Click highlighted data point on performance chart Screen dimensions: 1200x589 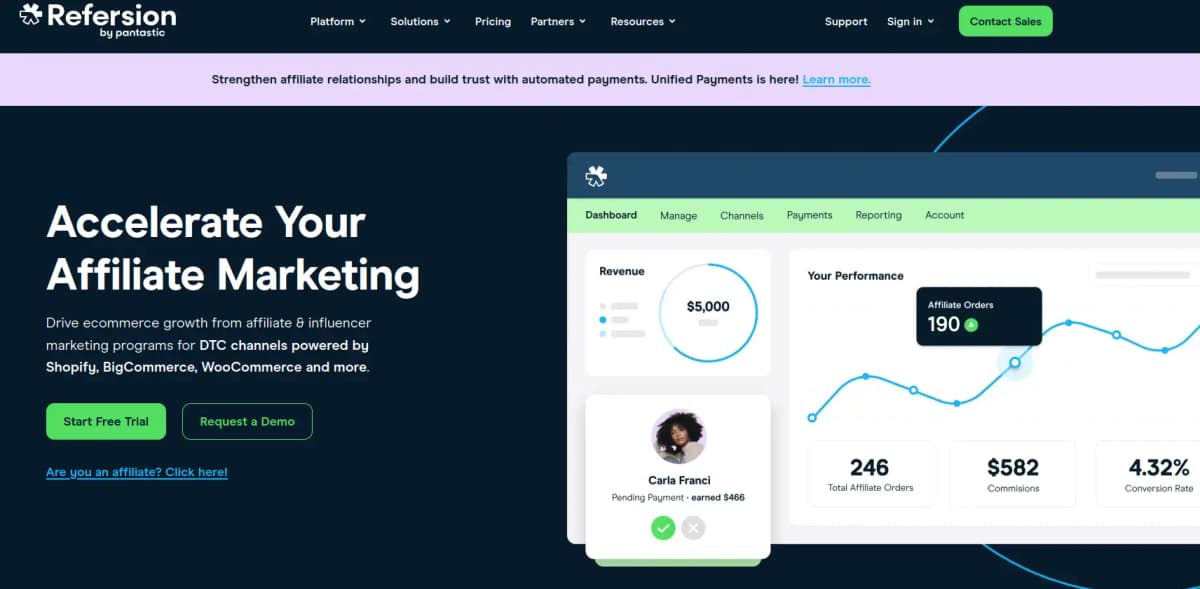(1015, 362)
